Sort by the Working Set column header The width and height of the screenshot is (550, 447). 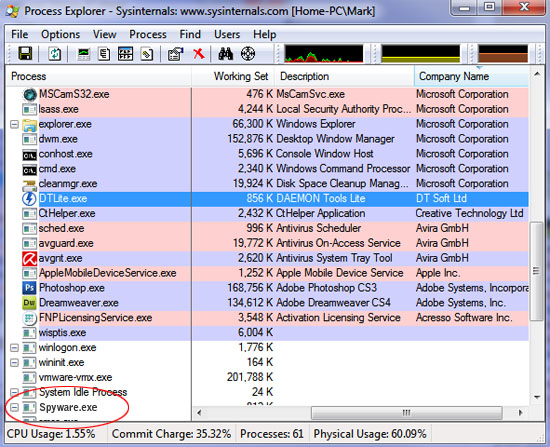click(234, 76)
